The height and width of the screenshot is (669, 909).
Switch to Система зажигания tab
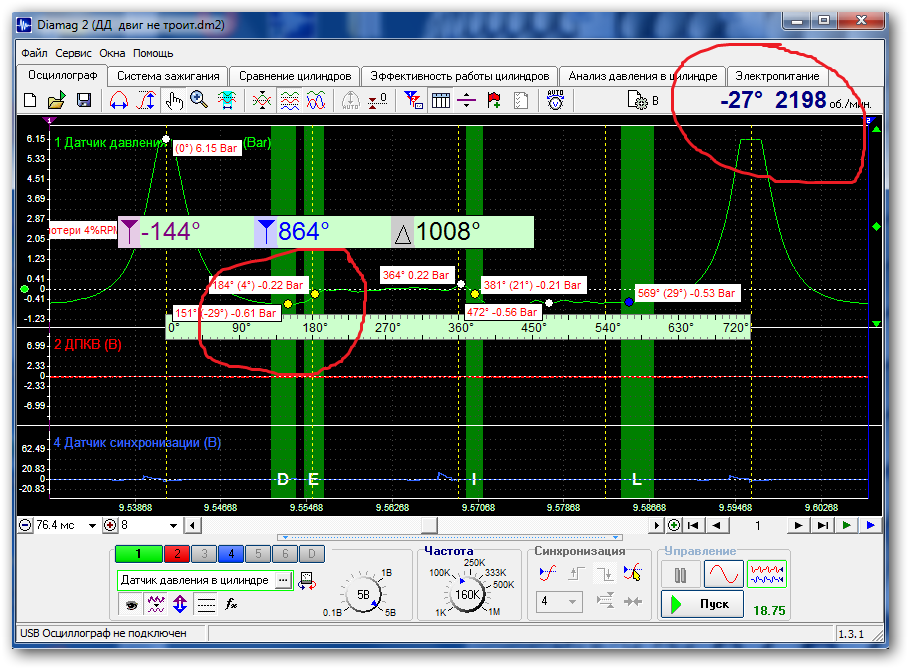pos(168,76)
